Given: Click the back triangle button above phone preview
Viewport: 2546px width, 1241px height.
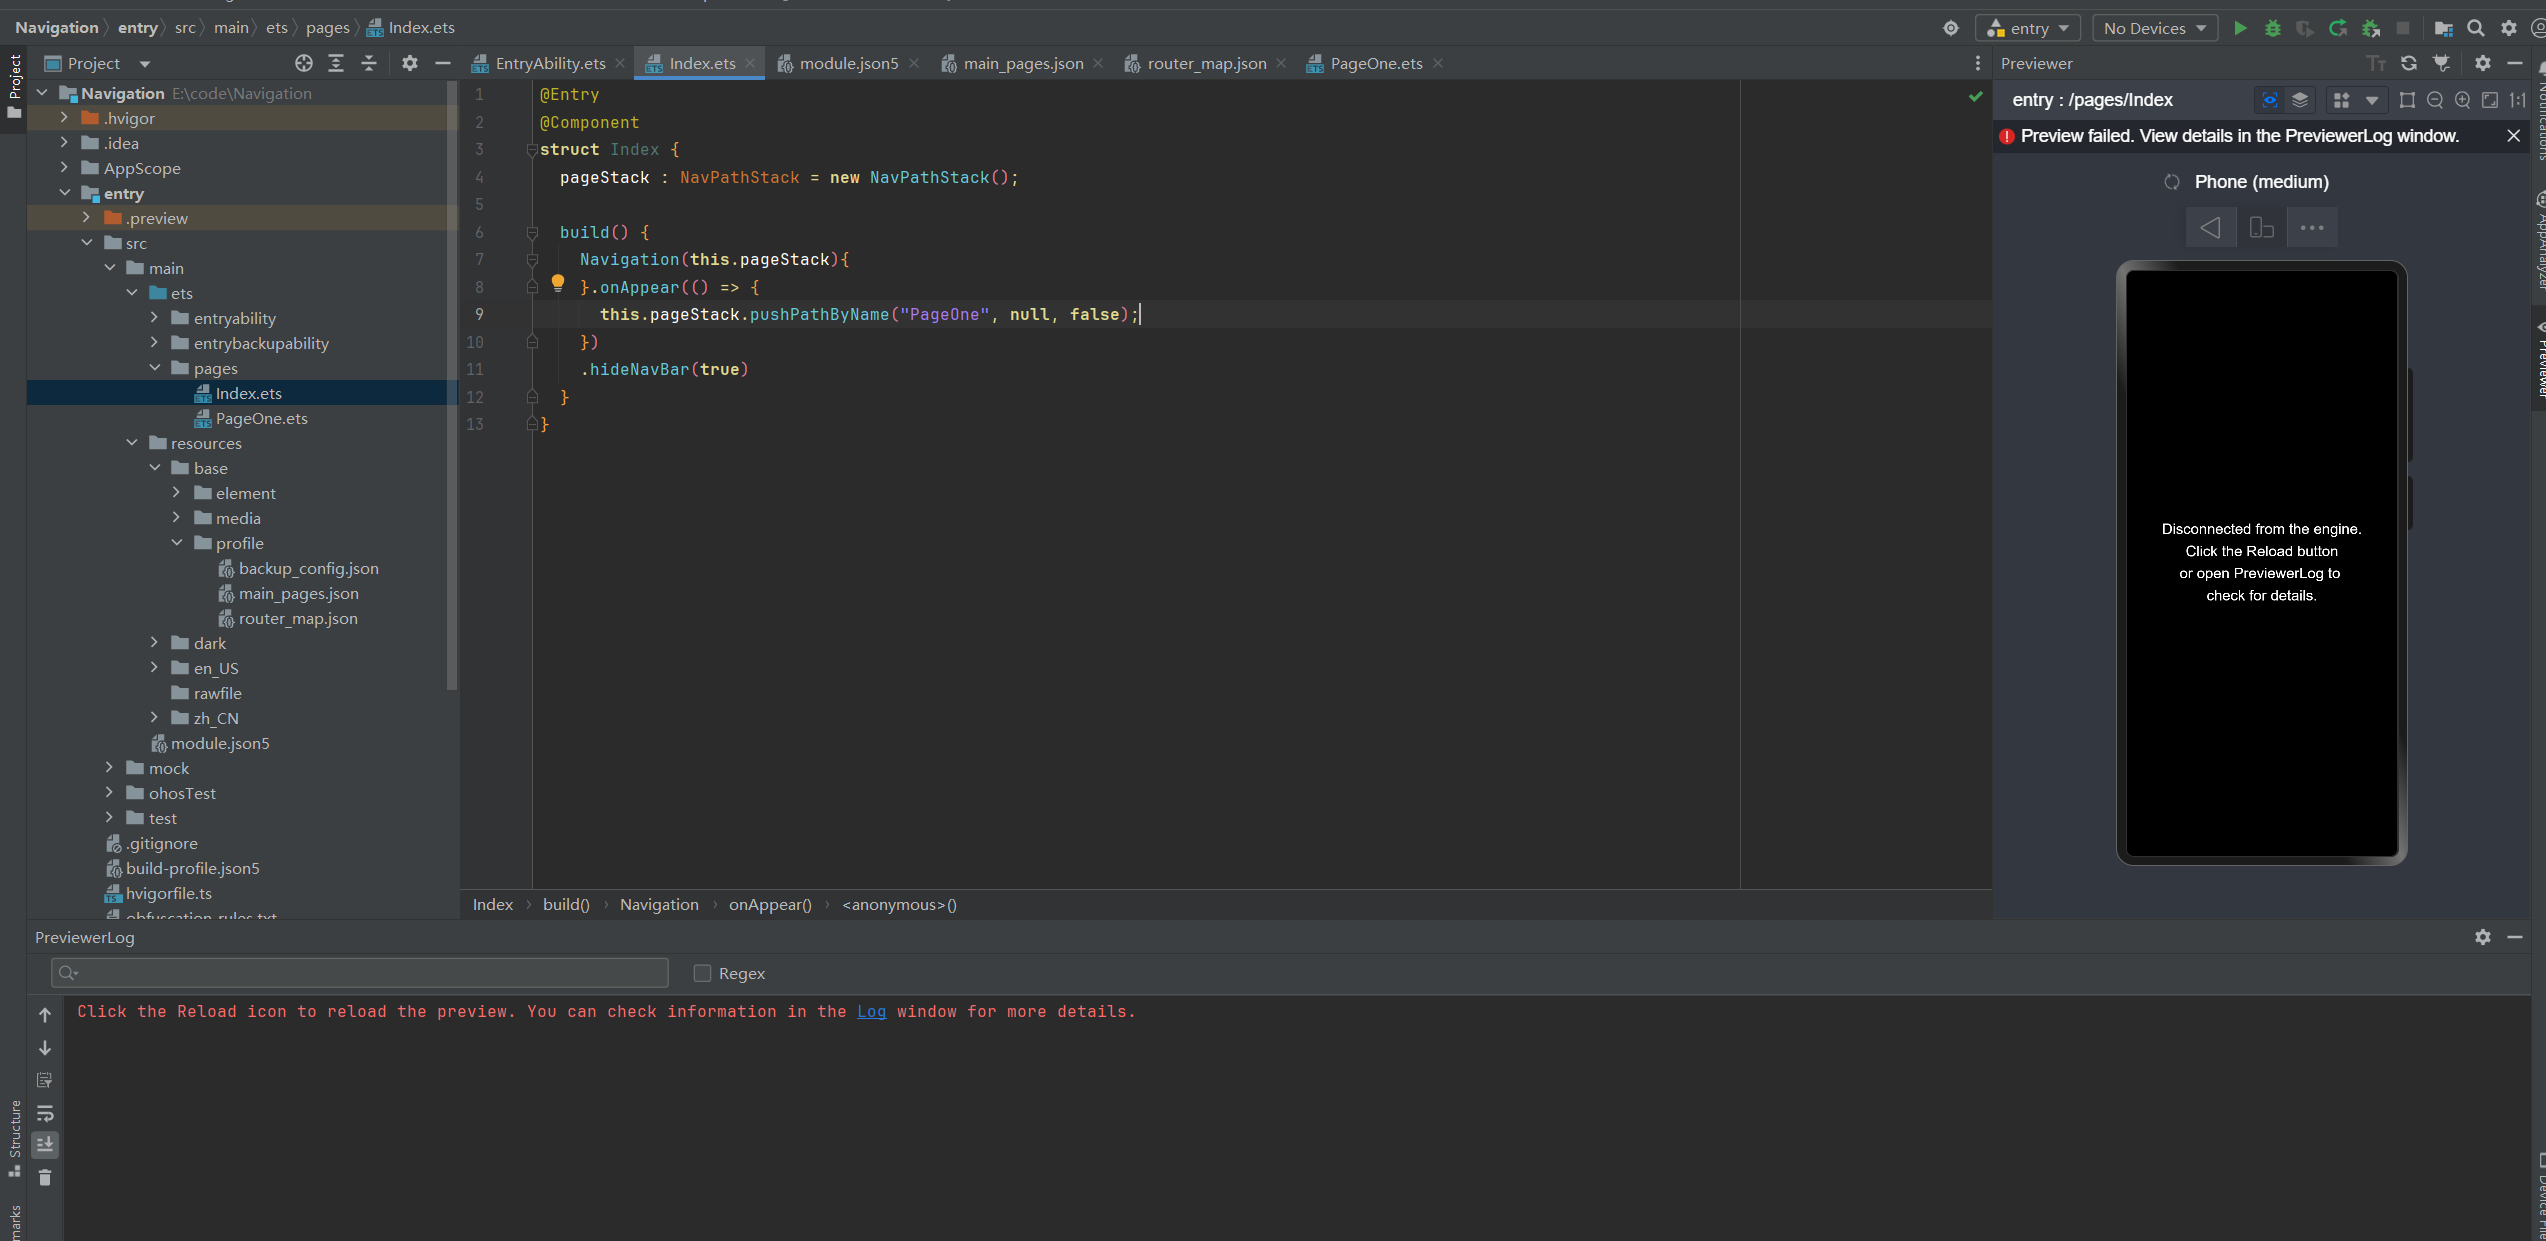Looking at the screenshot, I should (2211, 228).
